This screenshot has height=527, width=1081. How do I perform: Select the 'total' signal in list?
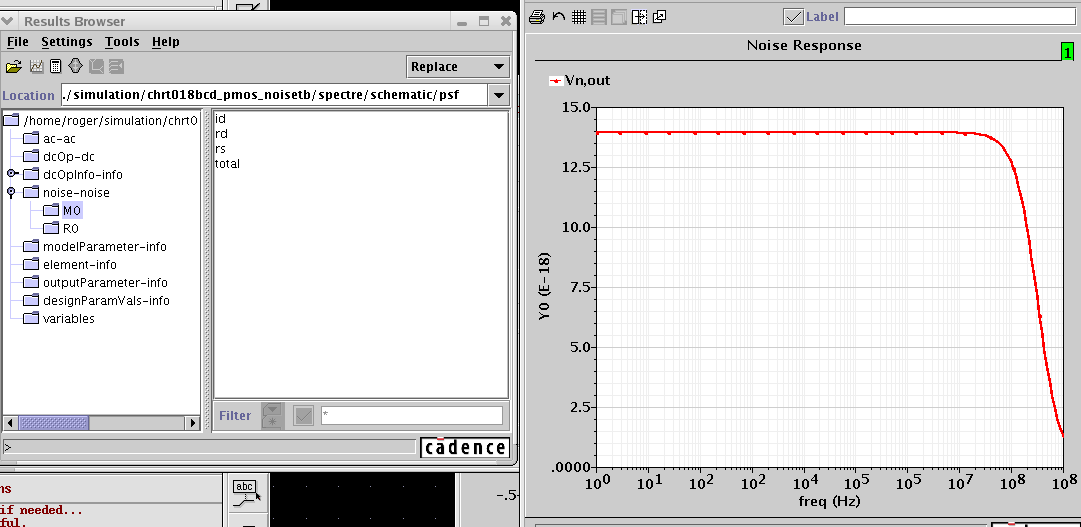tap(228, 164)
